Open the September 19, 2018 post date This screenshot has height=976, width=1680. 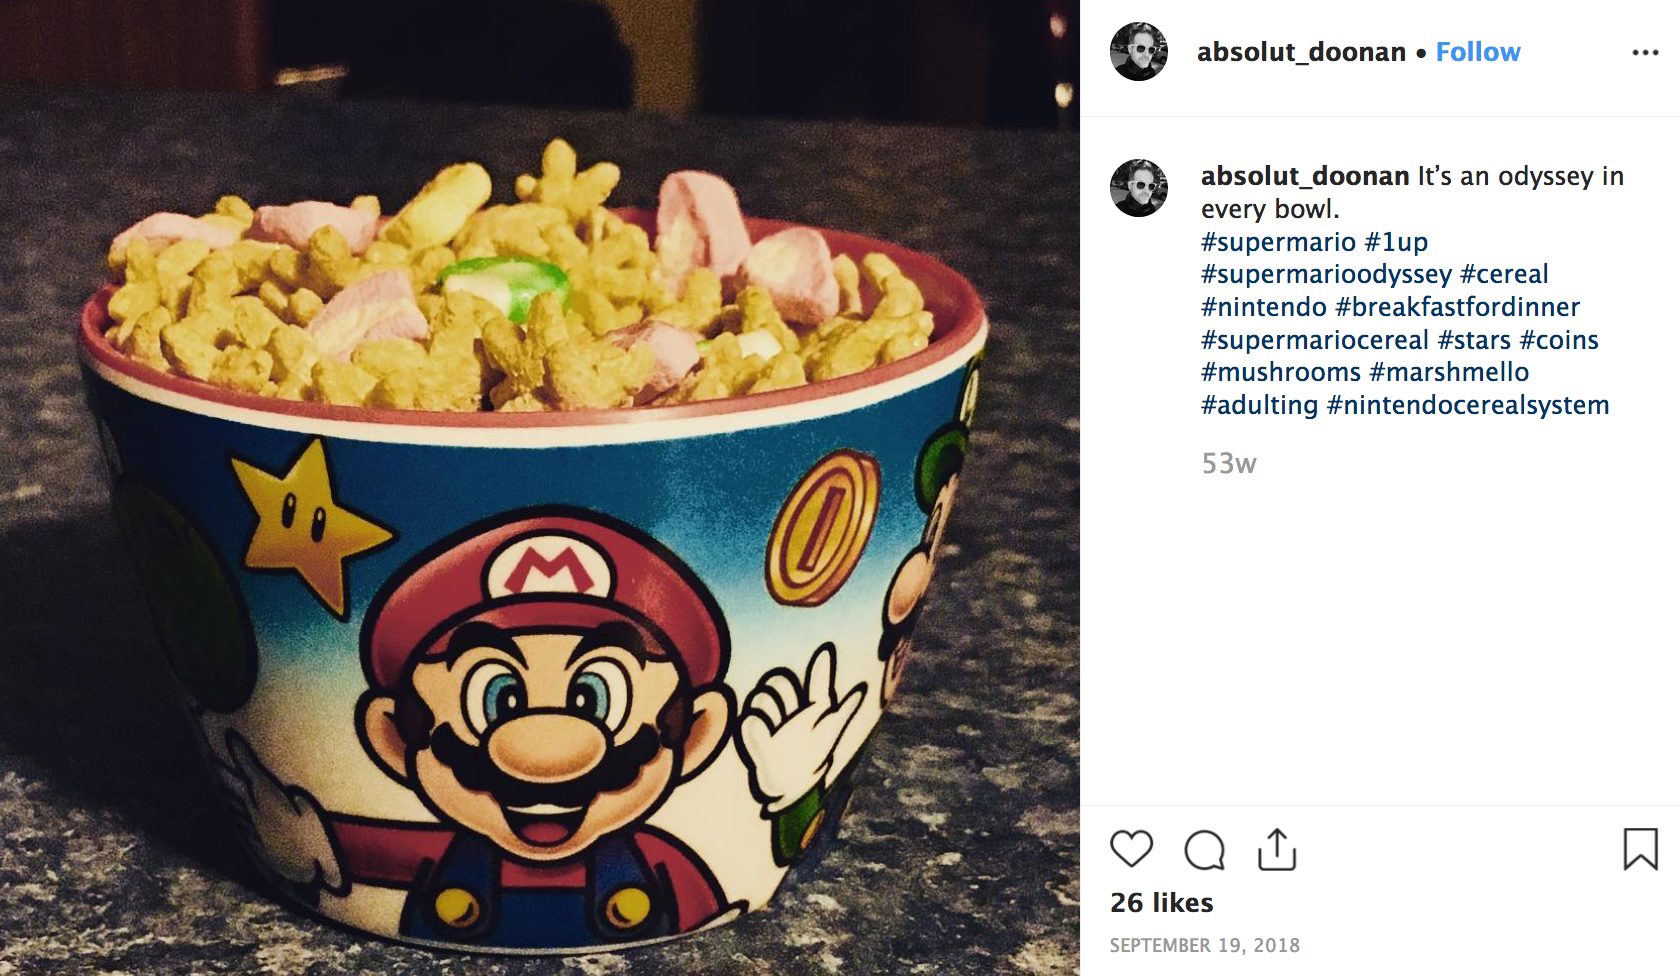tap(1205, 945)
